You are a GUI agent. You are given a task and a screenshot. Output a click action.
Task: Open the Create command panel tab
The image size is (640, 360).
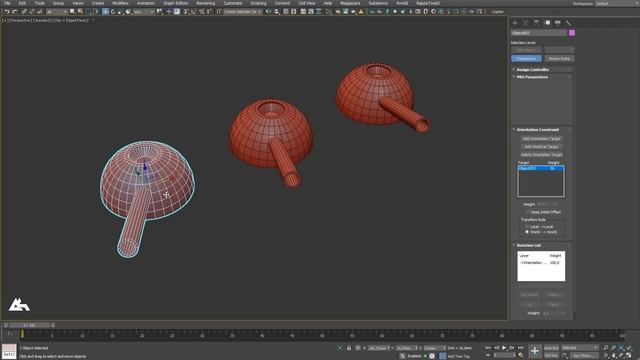515,23
